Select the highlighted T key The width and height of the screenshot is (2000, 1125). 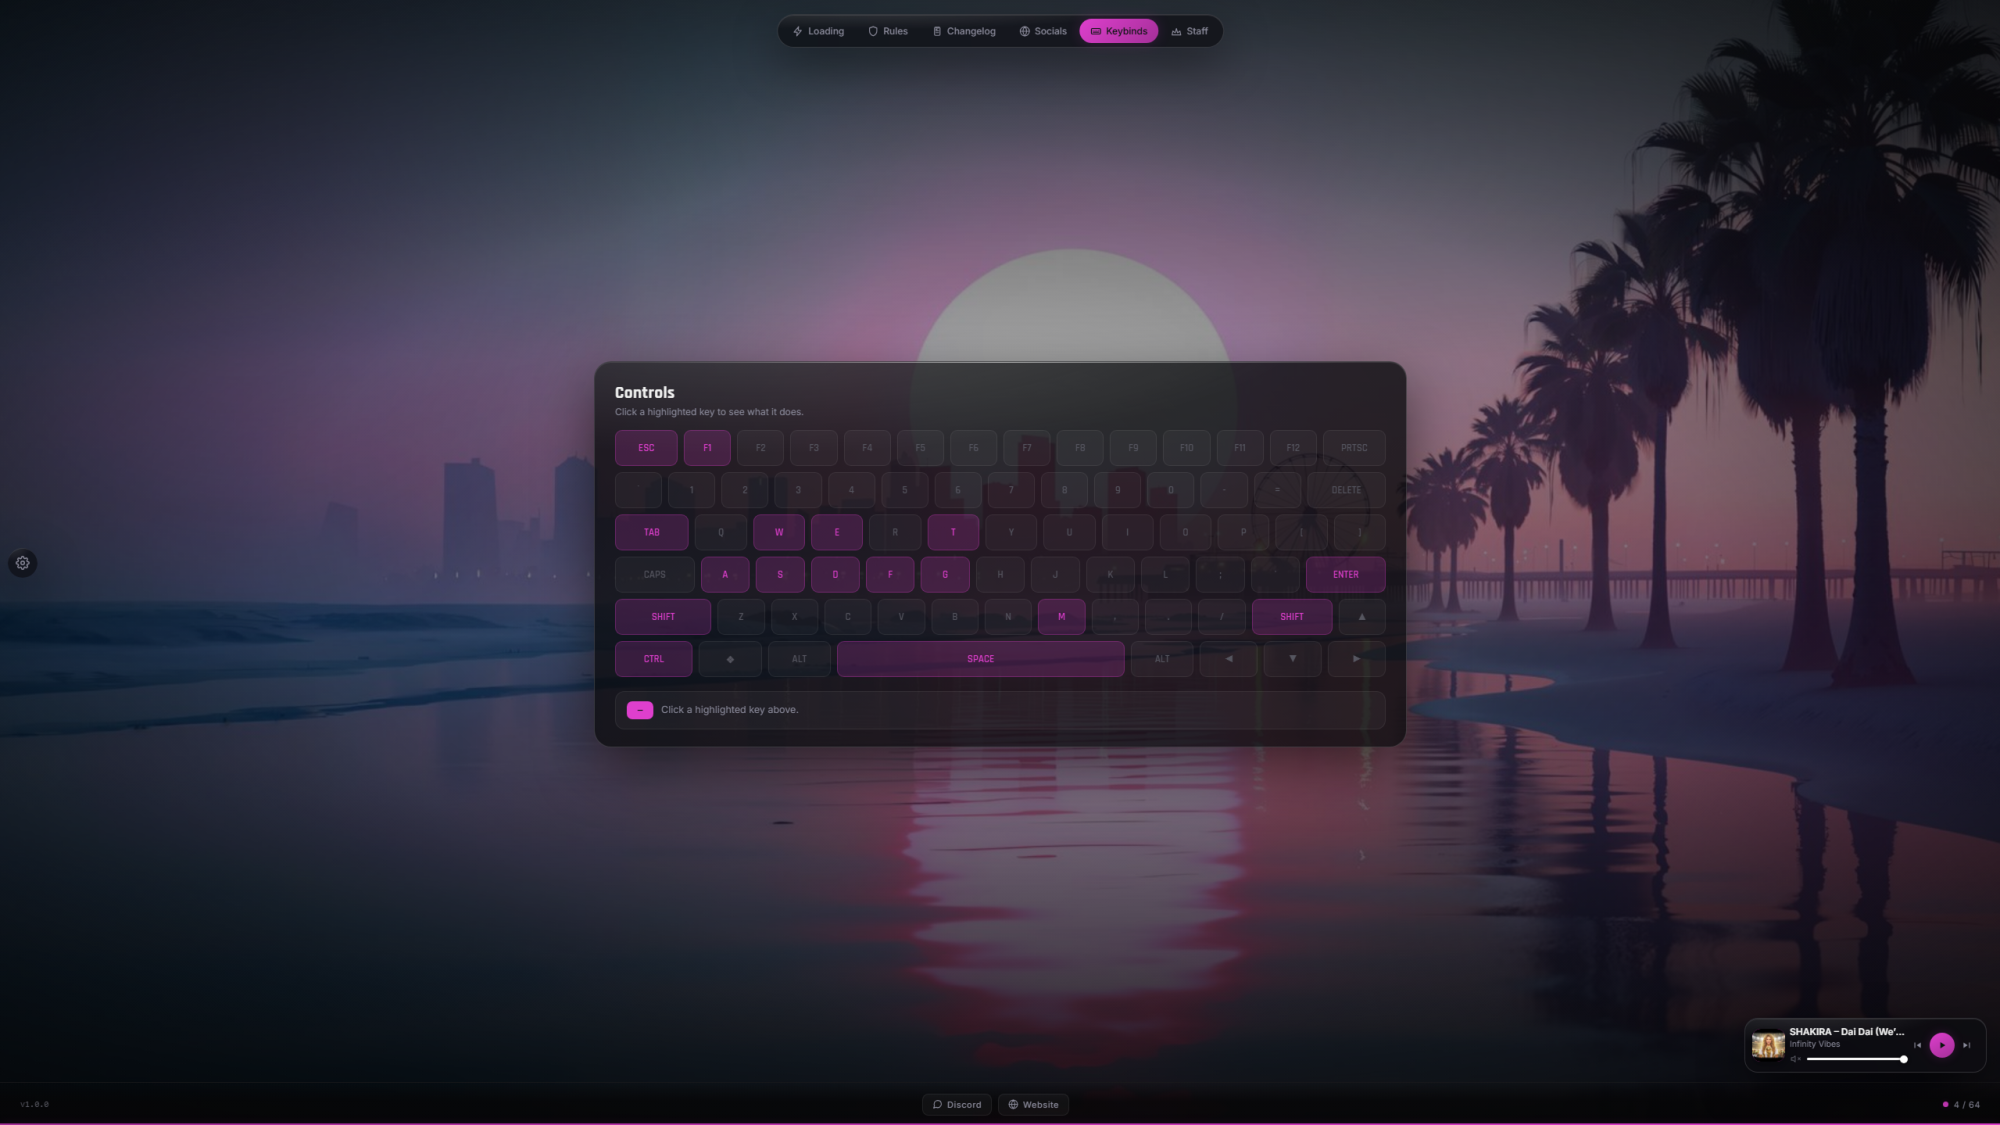click(953, 532)
